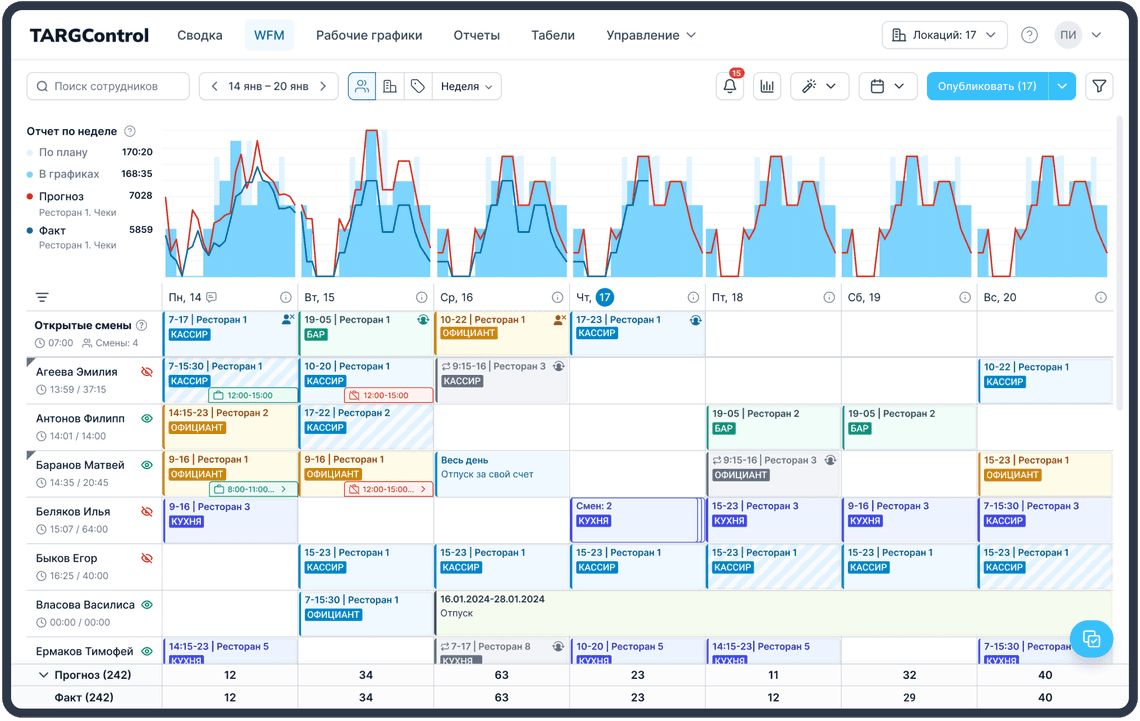Click the employee search field
1140x721 pixels.
tap(108, 87)
